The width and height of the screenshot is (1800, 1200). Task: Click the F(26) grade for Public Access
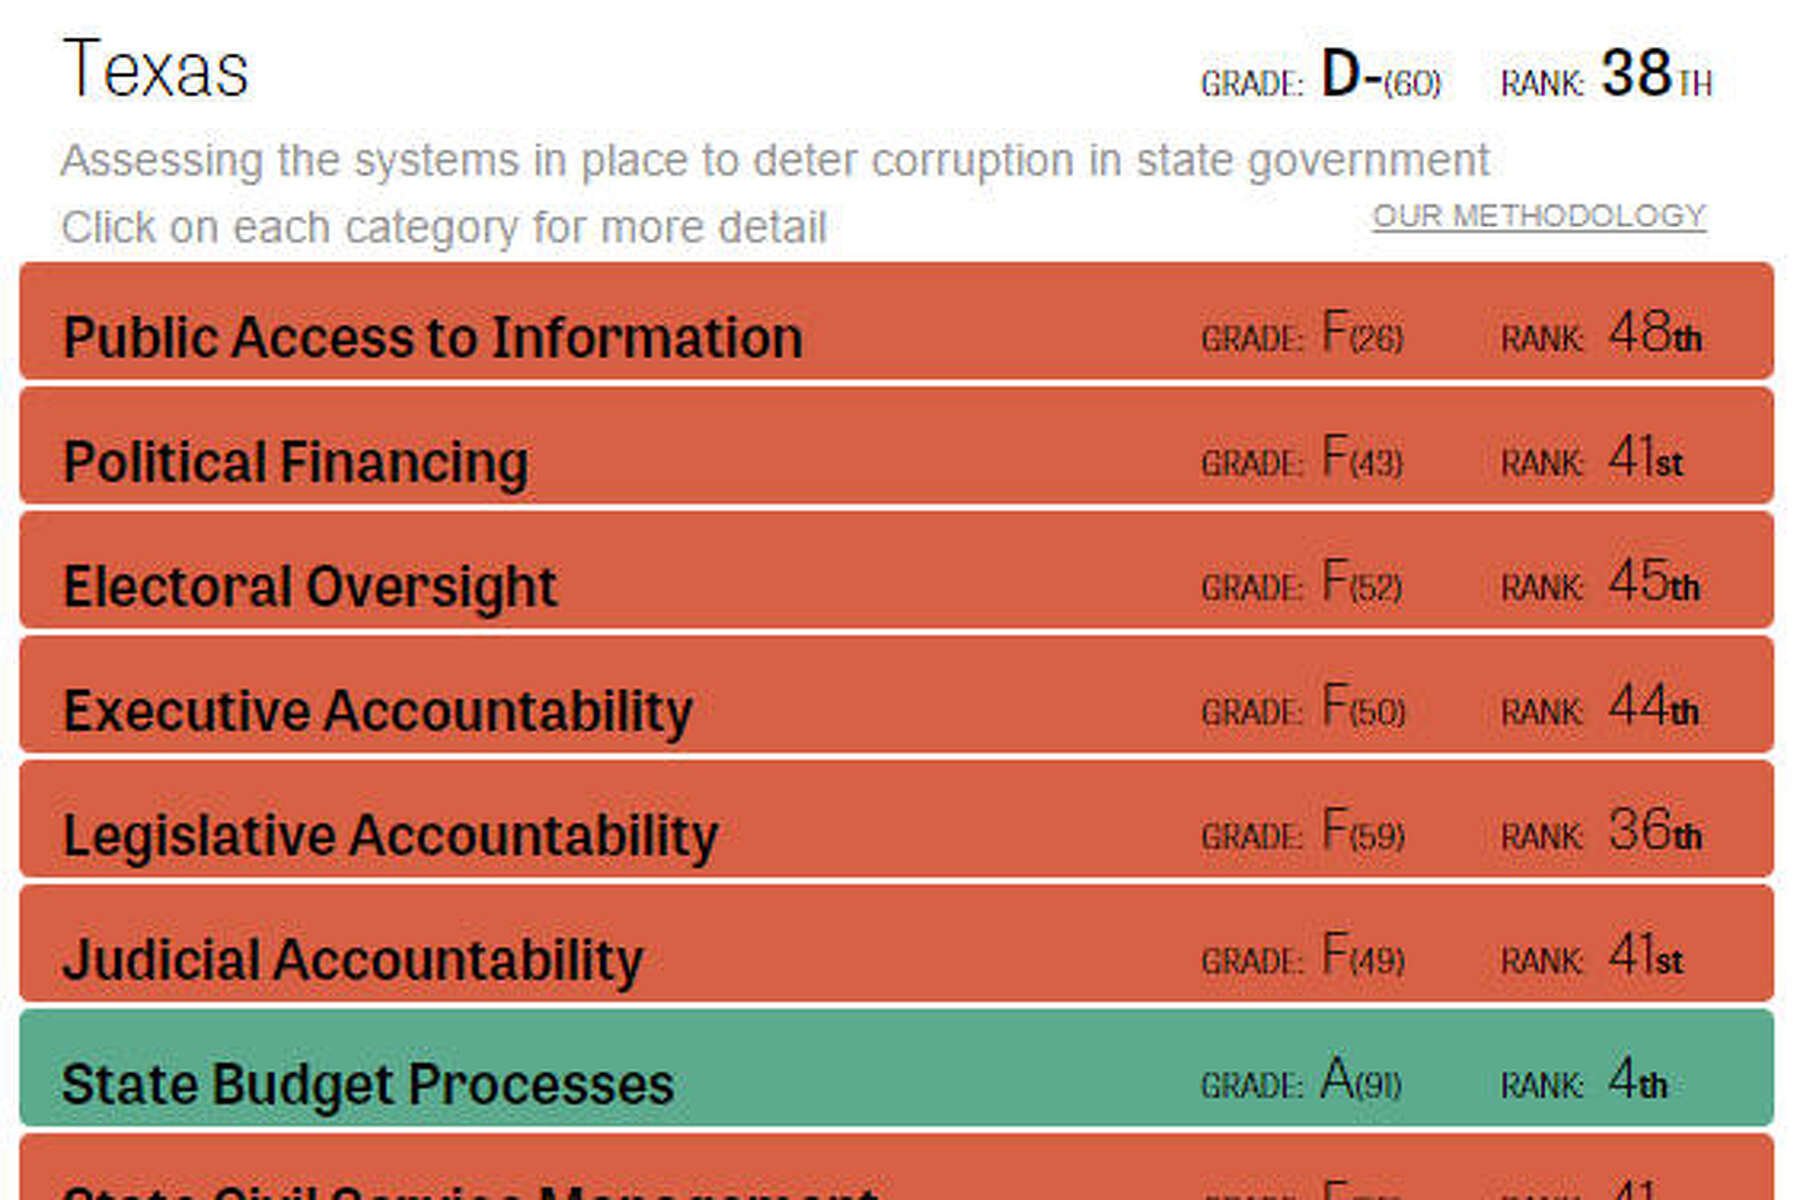pos(1362,333)
